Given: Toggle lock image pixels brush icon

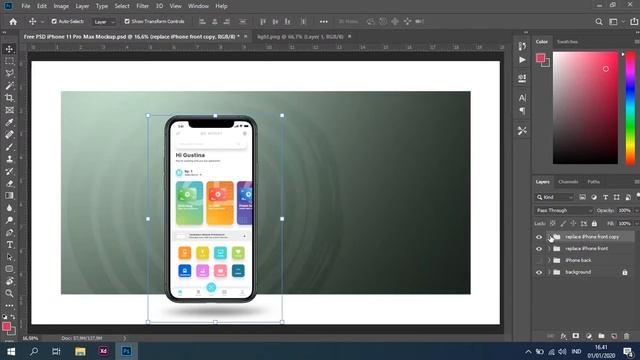Looking at the screenshot, I should click(563, 224).
